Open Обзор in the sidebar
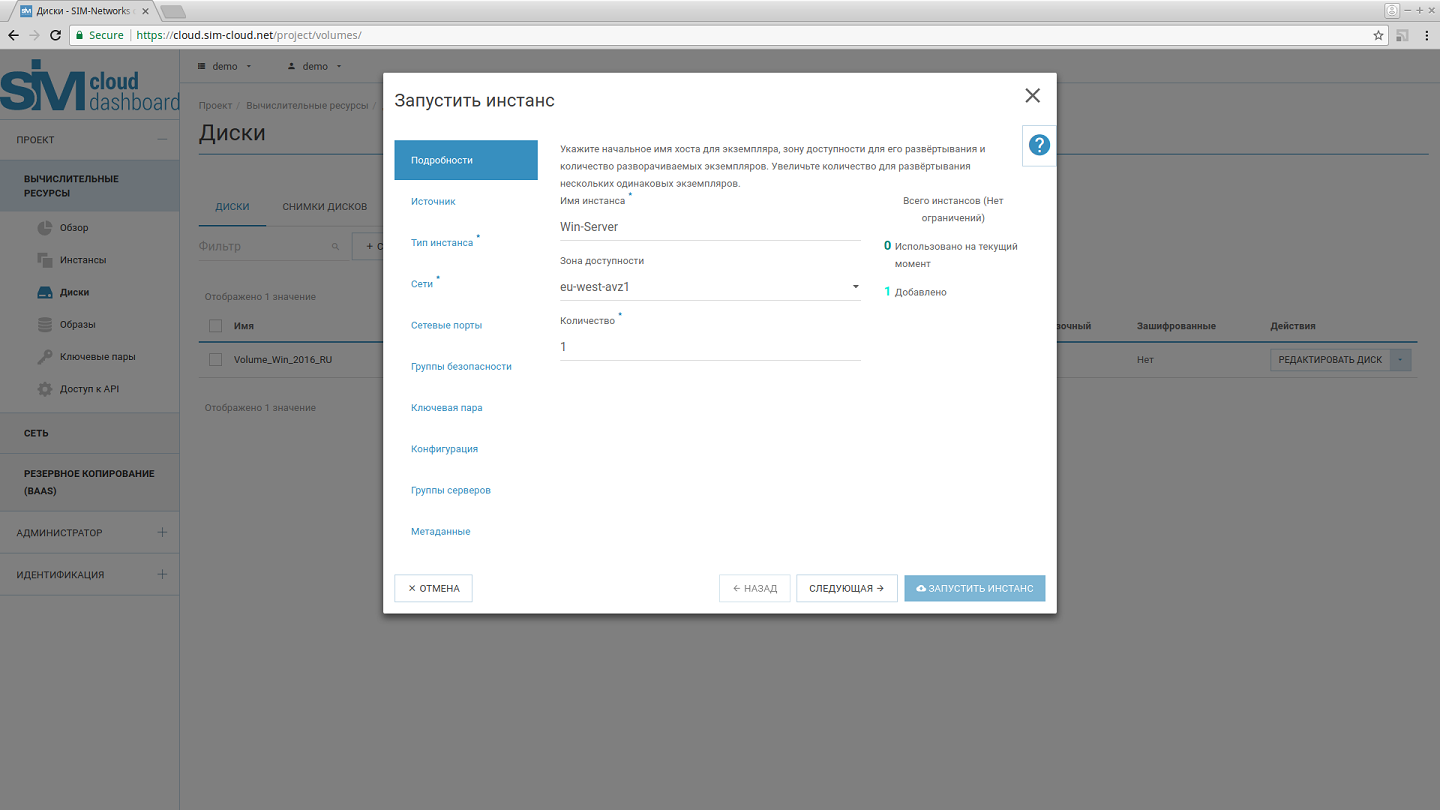The image size is (1440, 810). click(x=73, y=228)
